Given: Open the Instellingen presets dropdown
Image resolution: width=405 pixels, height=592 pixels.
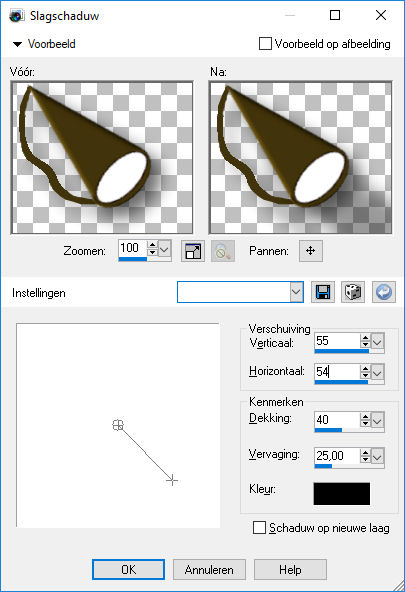Looking at the screenshot, I should coord(297,292).
